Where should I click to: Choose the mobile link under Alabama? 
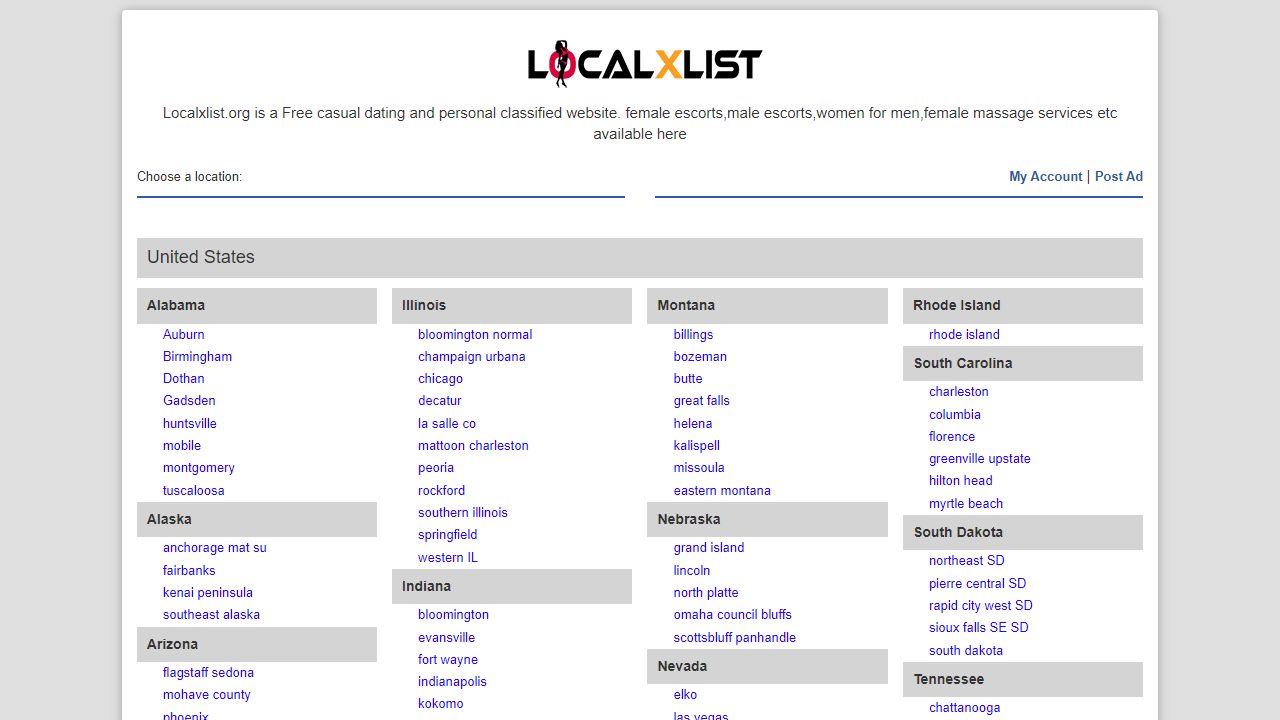click(182, 445)
